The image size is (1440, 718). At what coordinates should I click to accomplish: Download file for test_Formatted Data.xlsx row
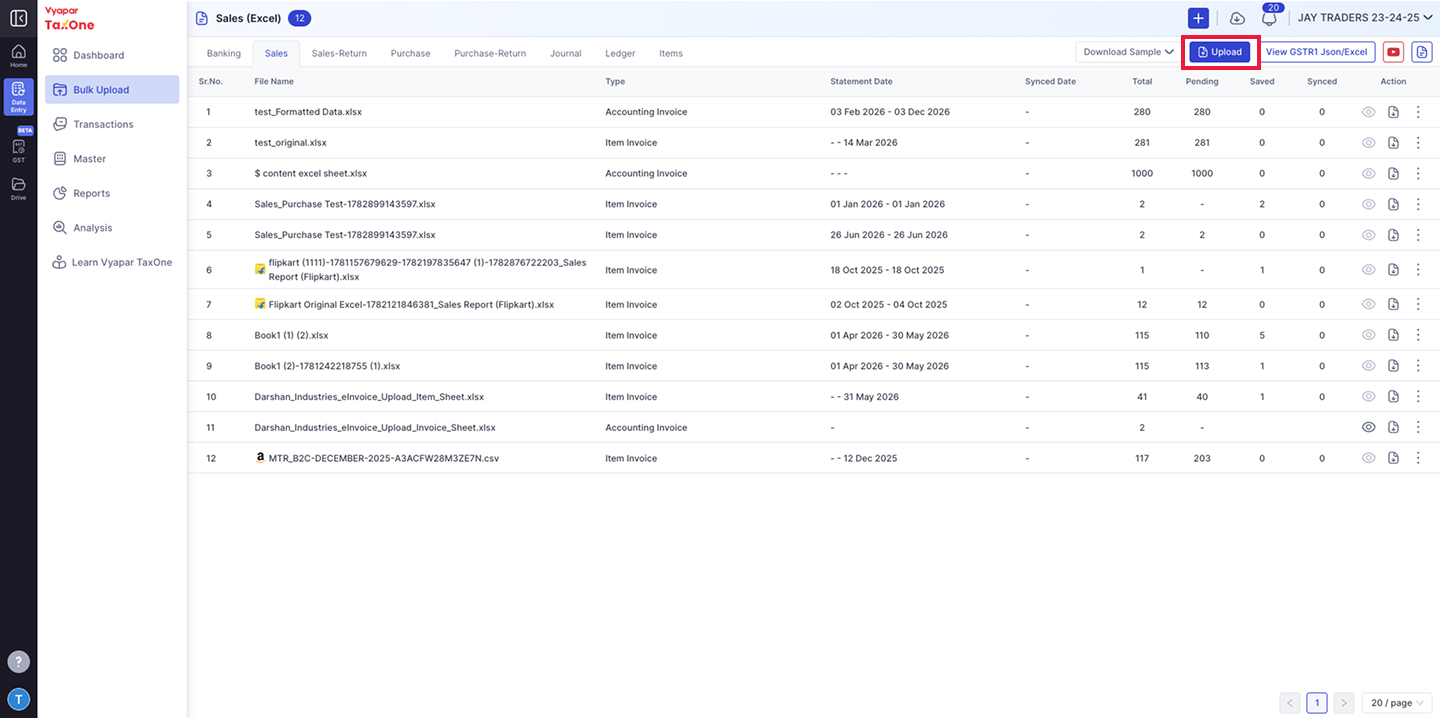tap(1393, 112)
